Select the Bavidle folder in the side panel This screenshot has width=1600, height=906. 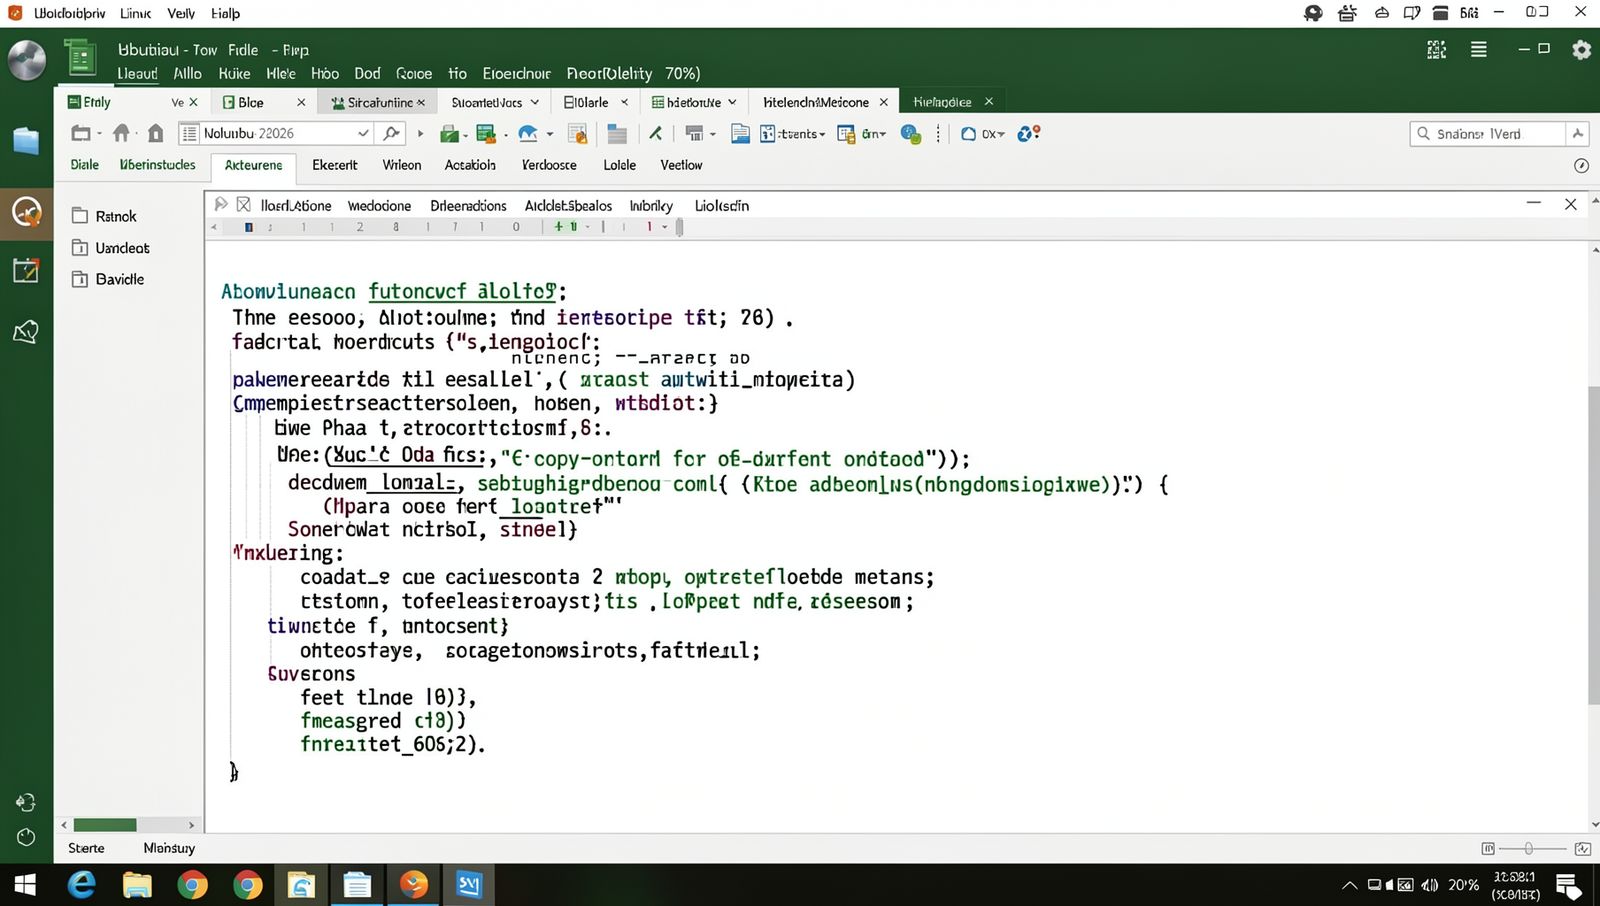point(108,279)
